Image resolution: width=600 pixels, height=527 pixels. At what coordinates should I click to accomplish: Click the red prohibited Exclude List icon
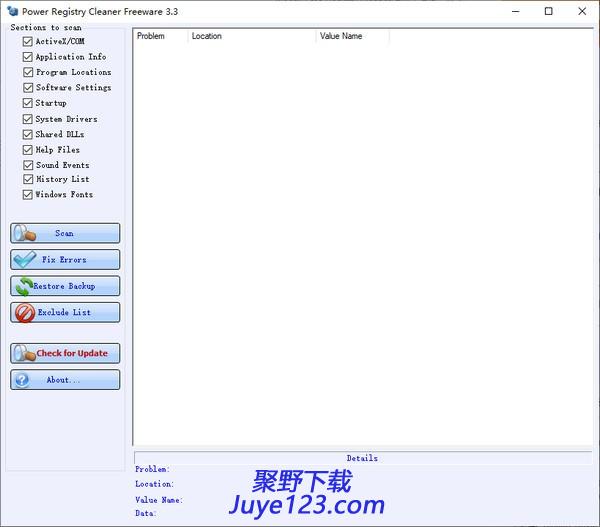click(25, 313)
